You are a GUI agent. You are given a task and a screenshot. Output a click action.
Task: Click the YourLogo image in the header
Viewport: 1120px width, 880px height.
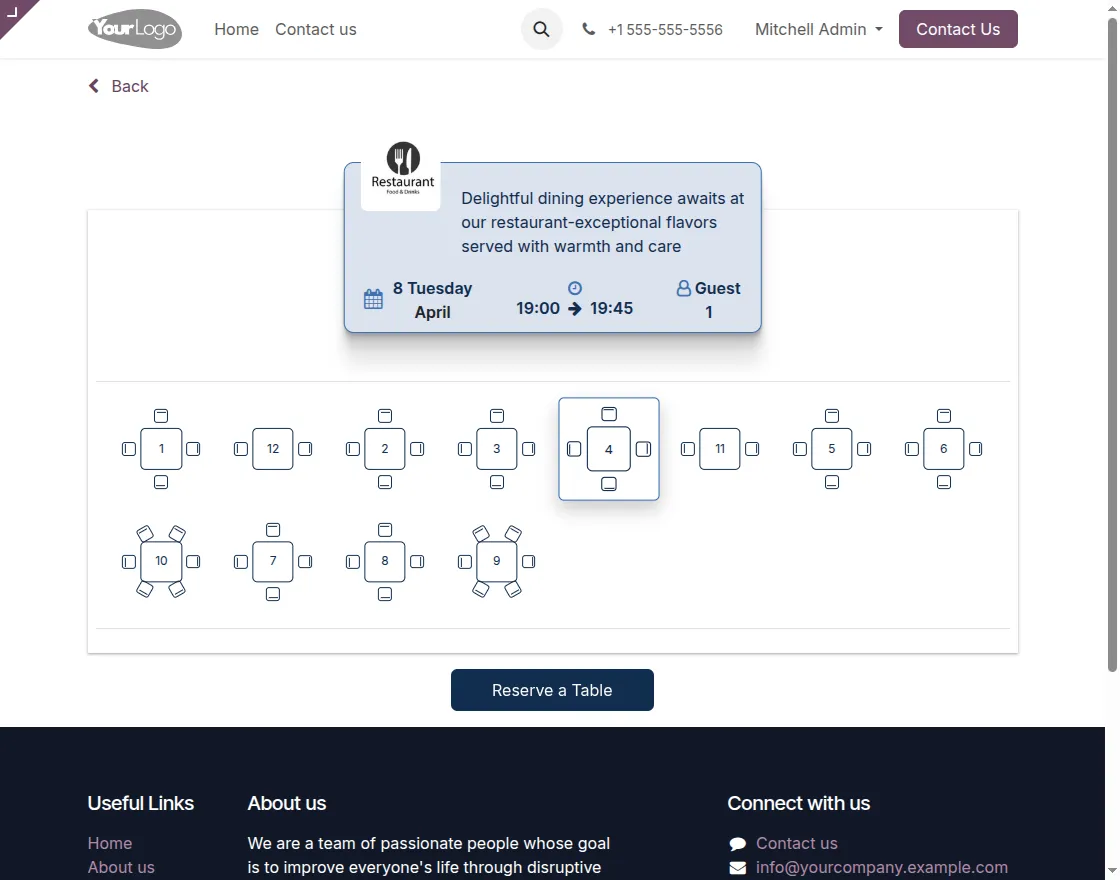click(x=134, y=29)
